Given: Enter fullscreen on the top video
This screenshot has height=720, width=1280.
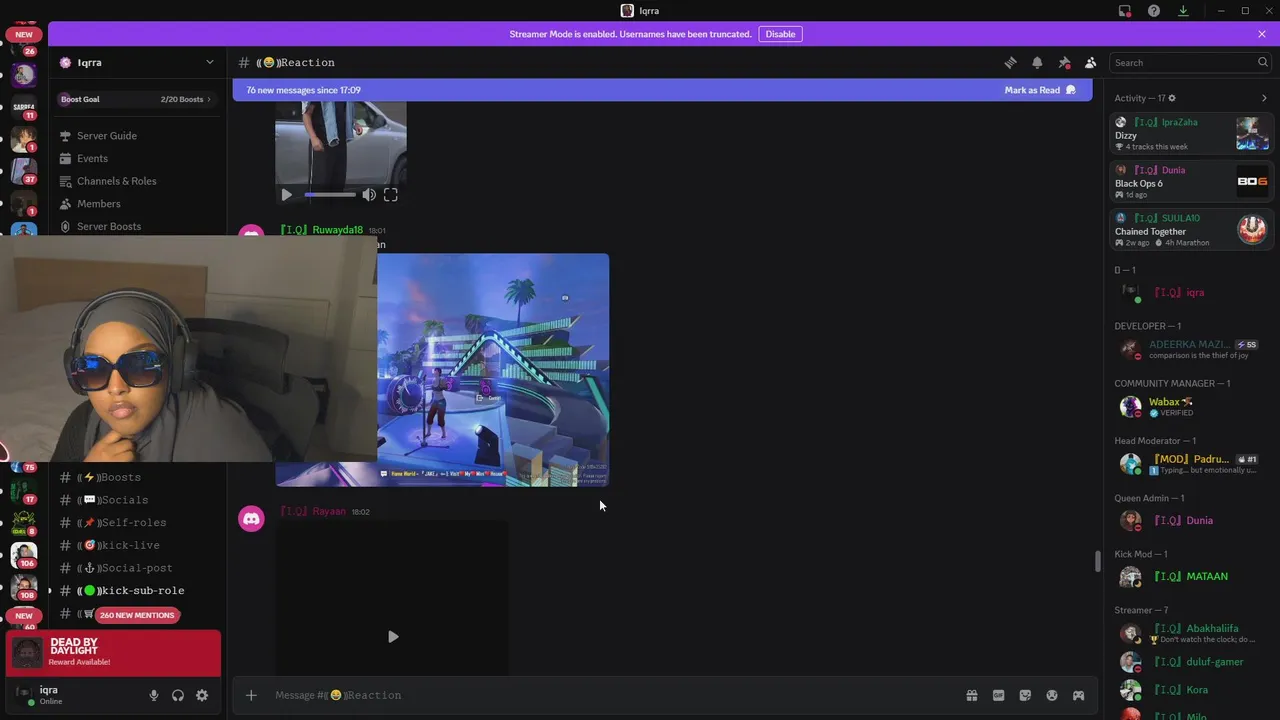Looking at the screenshot, I should (391, 195).
